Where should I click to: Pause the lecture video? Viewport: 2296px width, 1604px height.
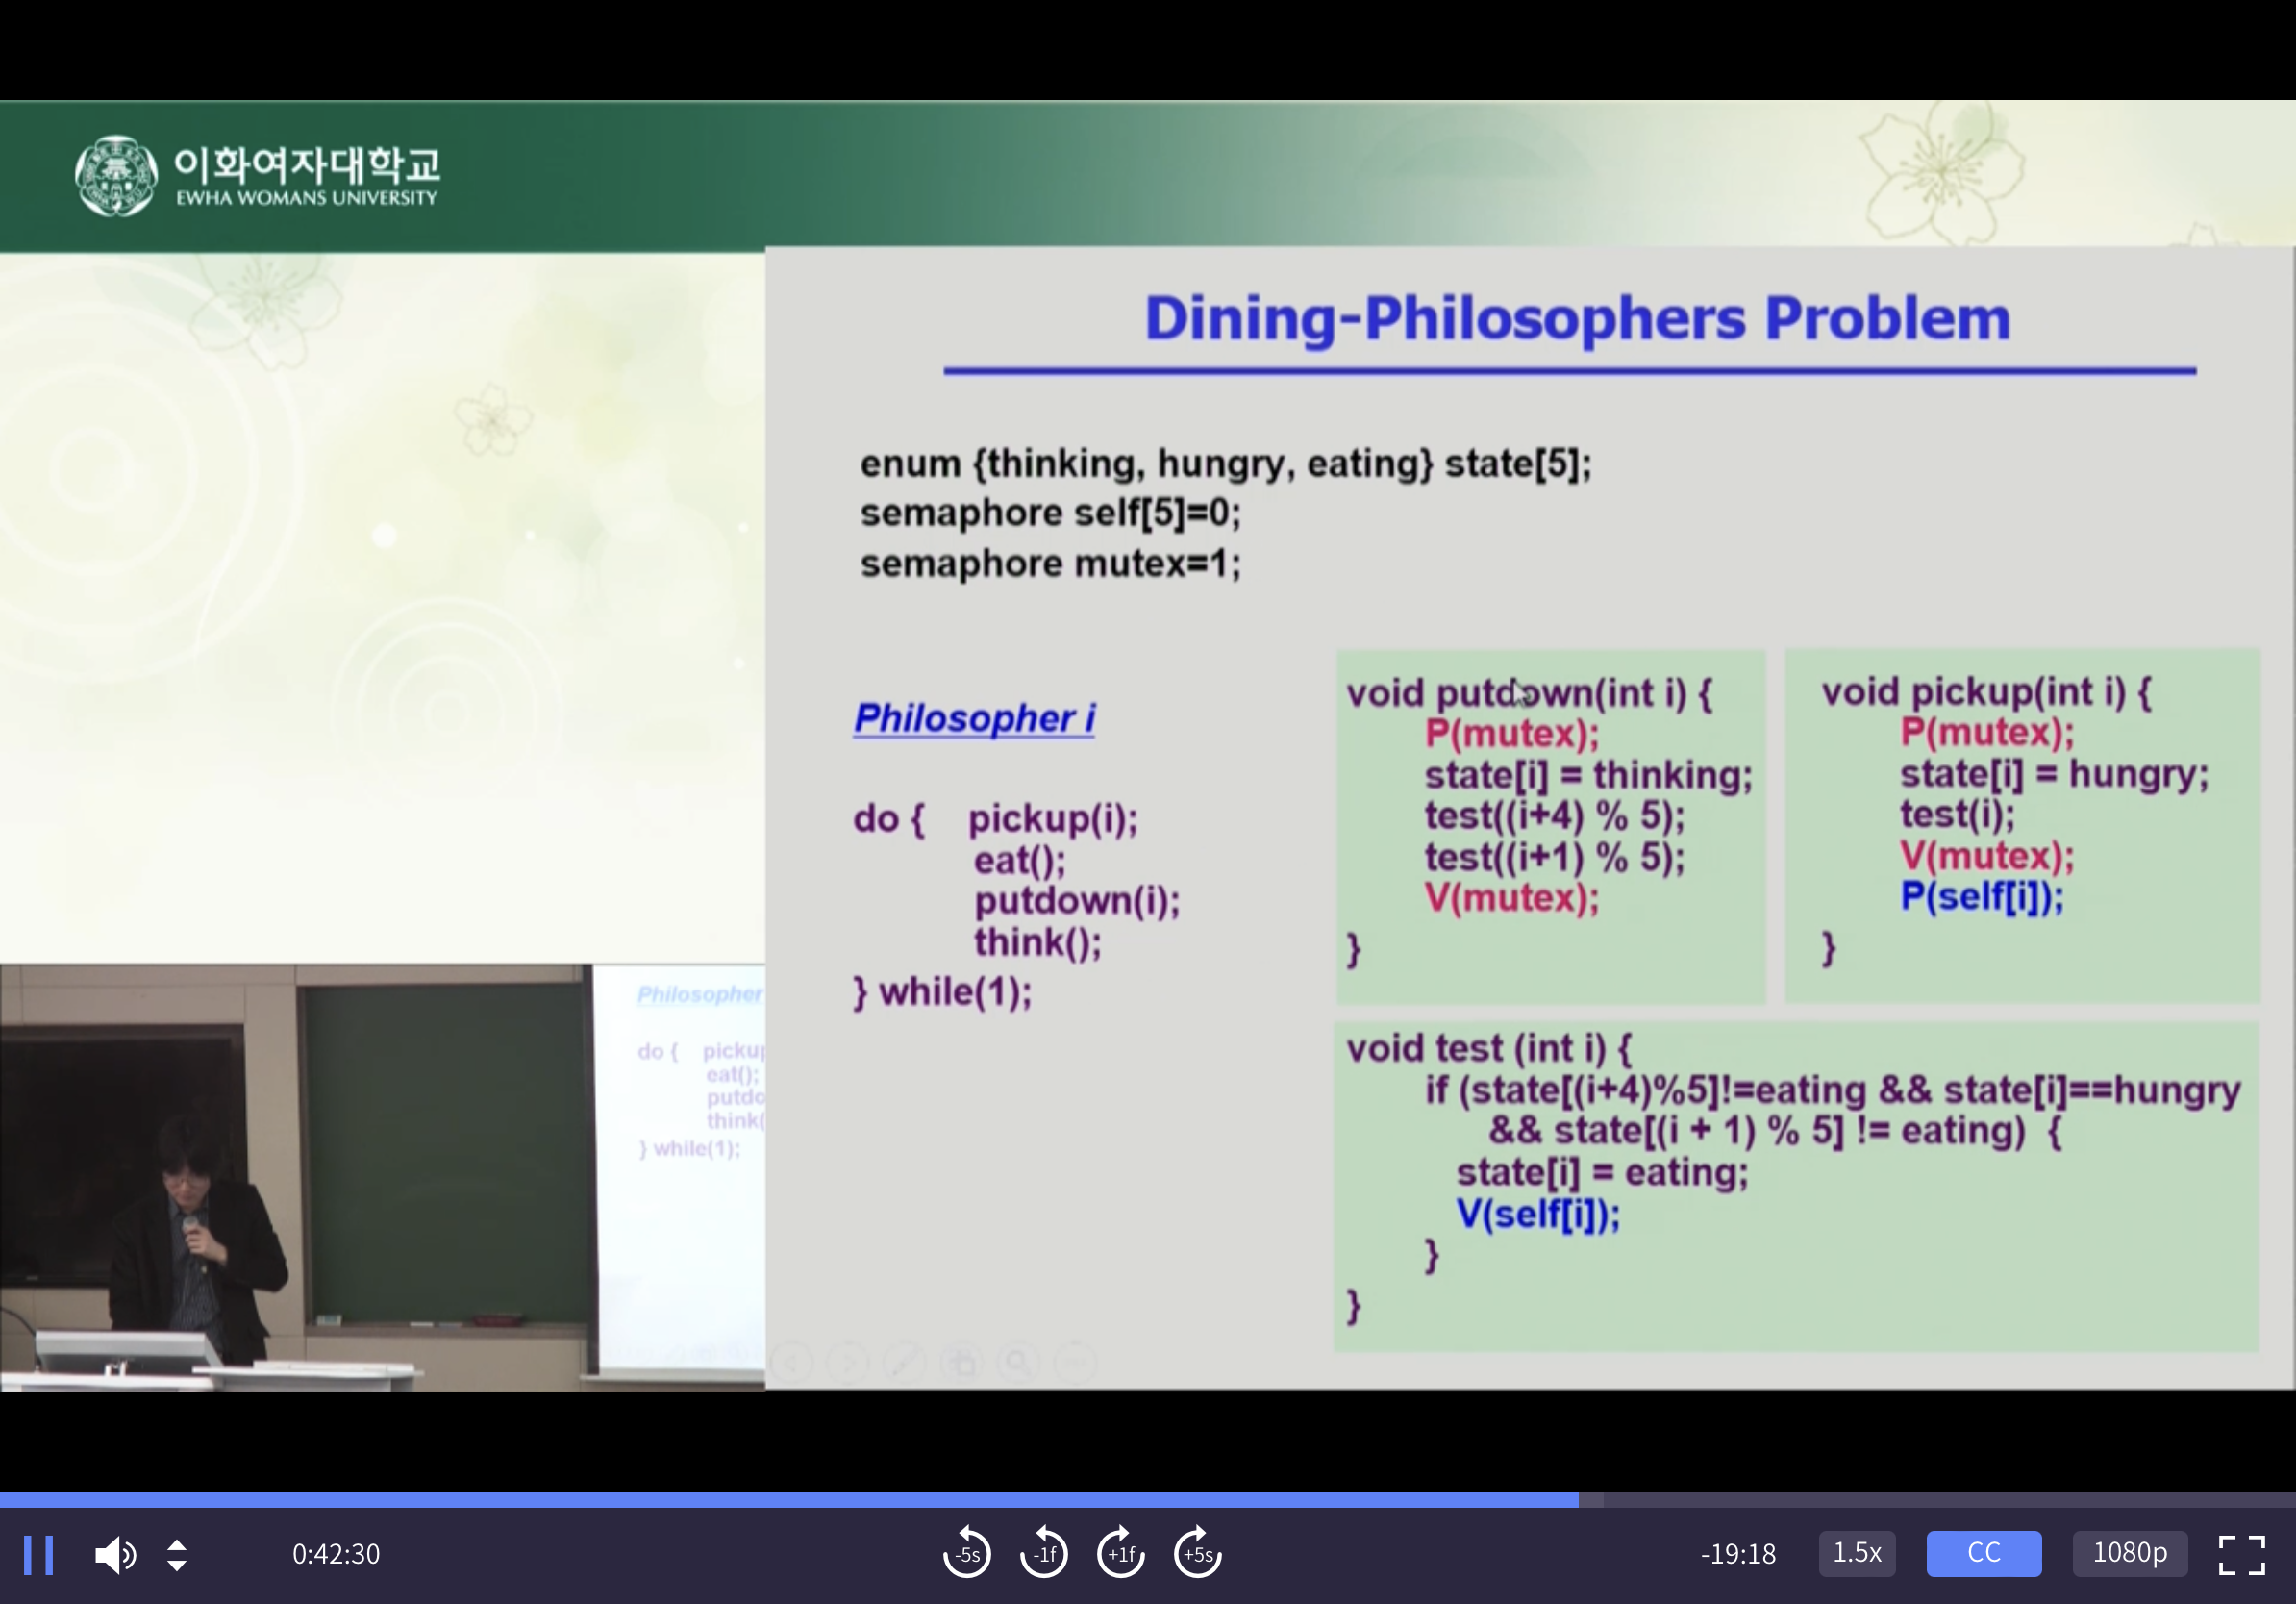[x=38, y=1555]
